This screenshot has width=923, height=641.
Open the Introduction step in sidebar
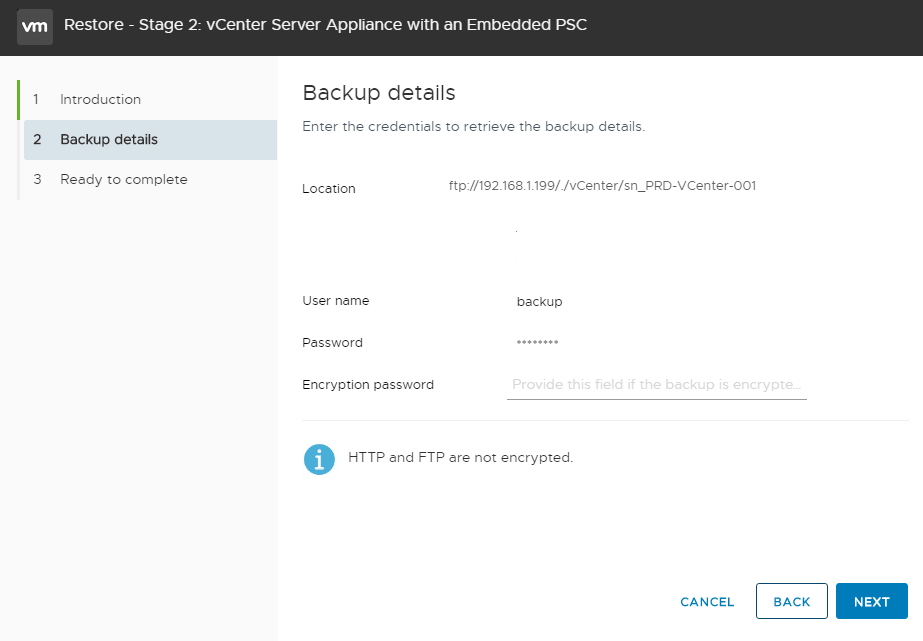[x=100, y=100]
